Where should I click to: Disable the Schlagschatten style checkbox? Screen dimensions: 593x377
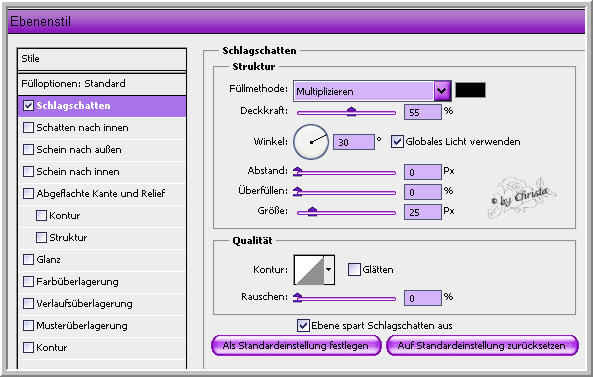pyautogui.click(x=28, y=105)
